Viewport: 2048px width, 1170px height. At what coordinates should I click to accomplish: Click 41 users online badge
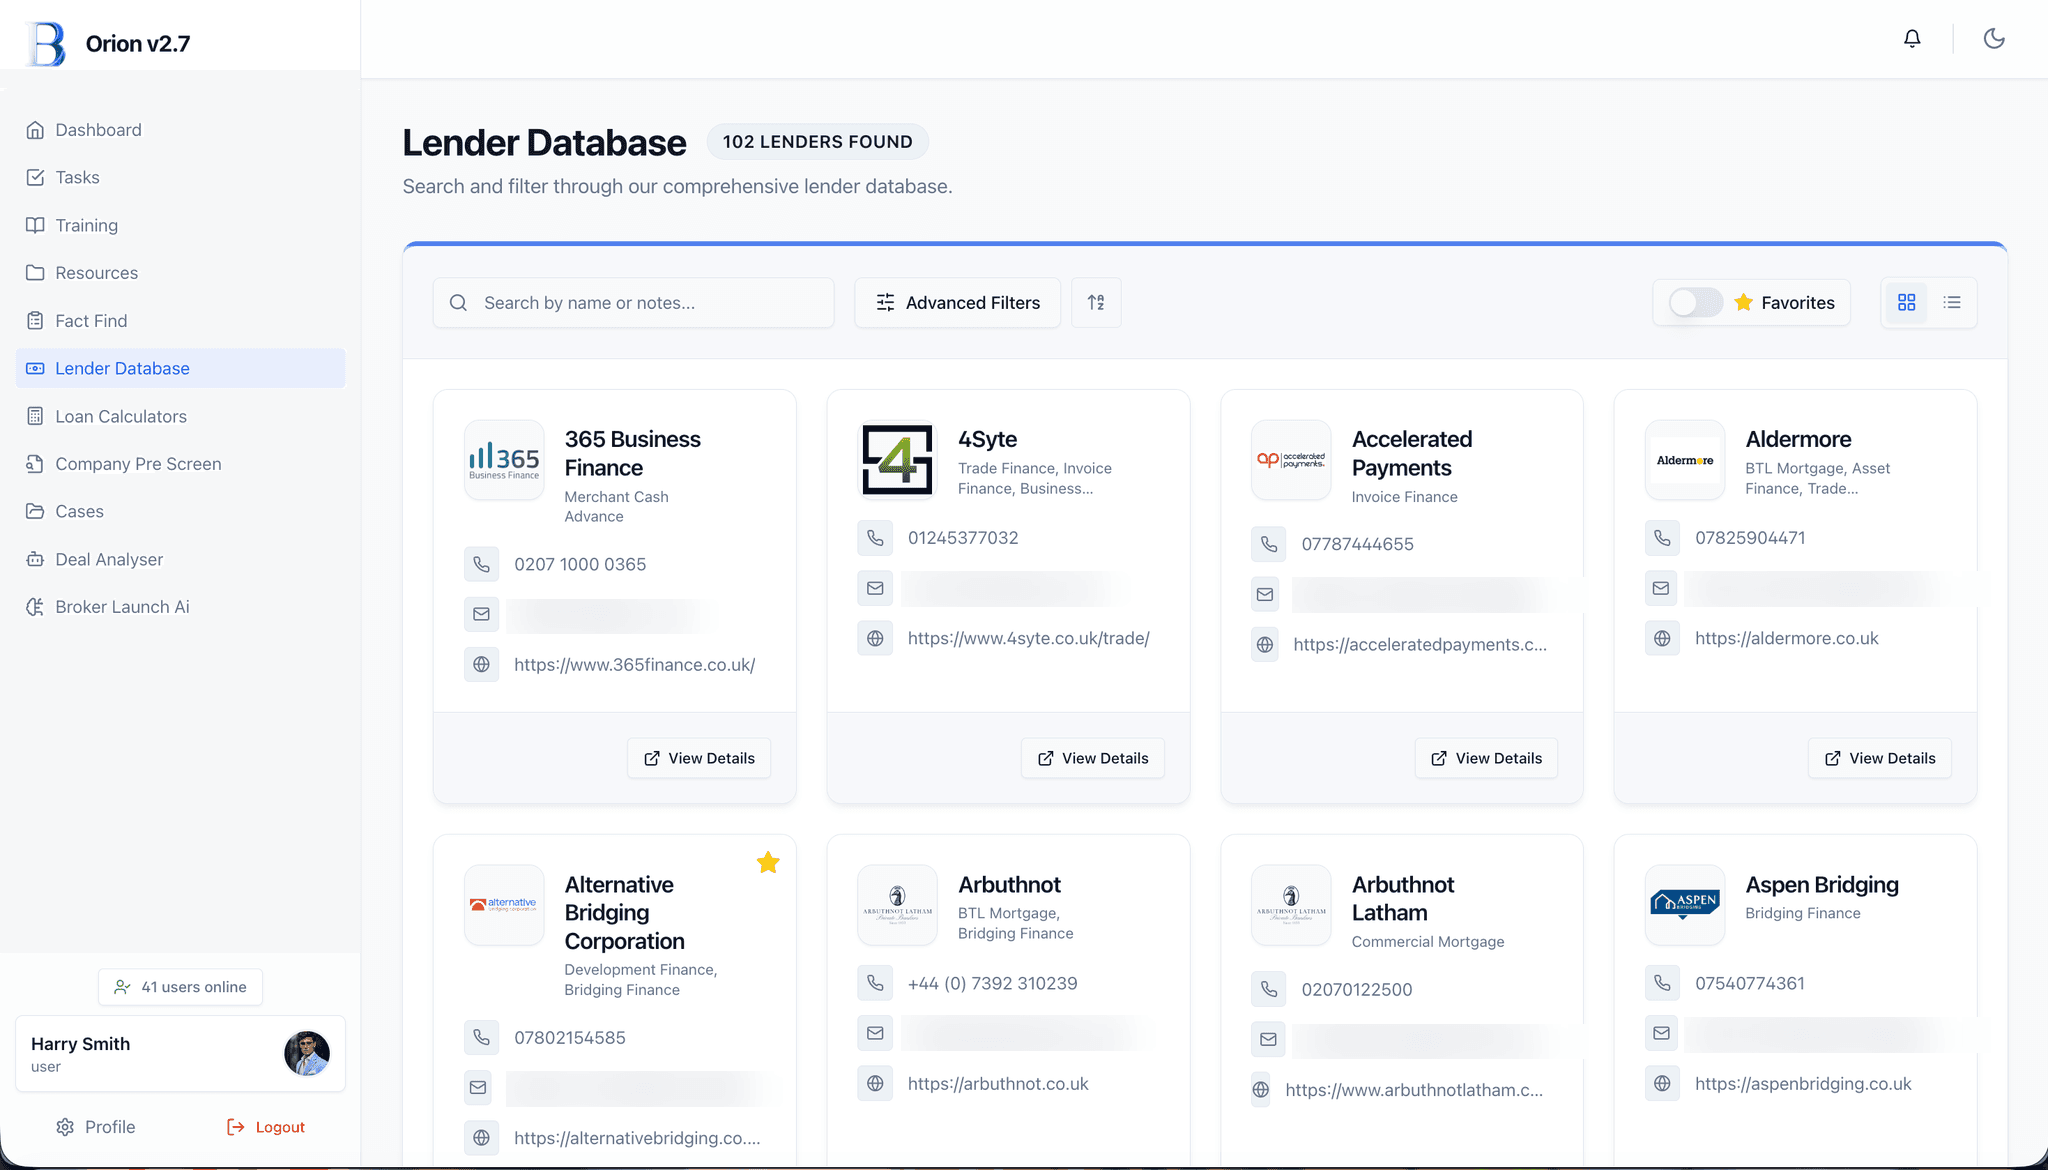[180, 987]
